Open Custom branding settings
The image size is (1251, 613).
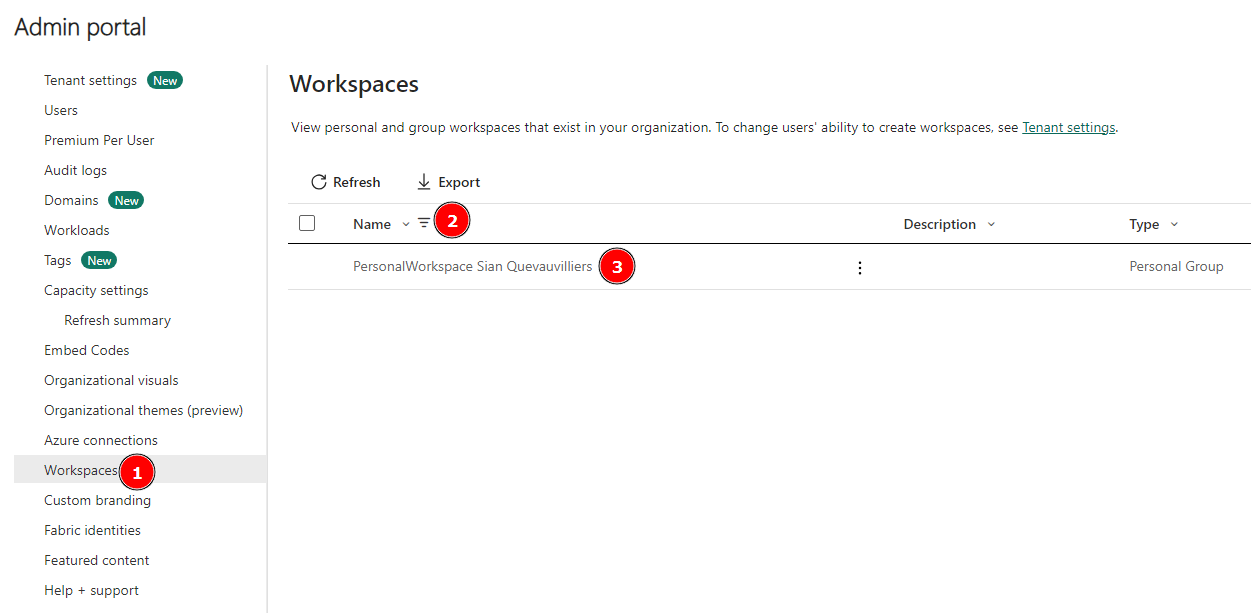pyautogui.click(x=97, y=500)
